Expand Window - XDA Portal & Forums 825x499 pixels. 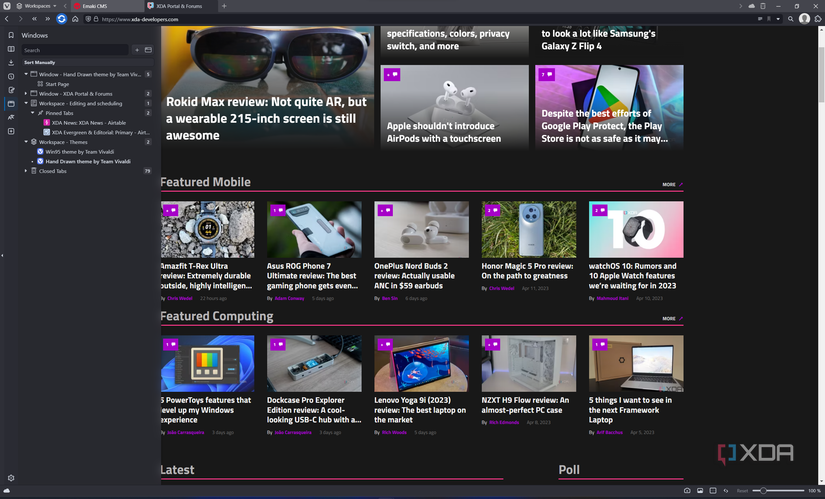pyautogui.click(x=26, y=94)
